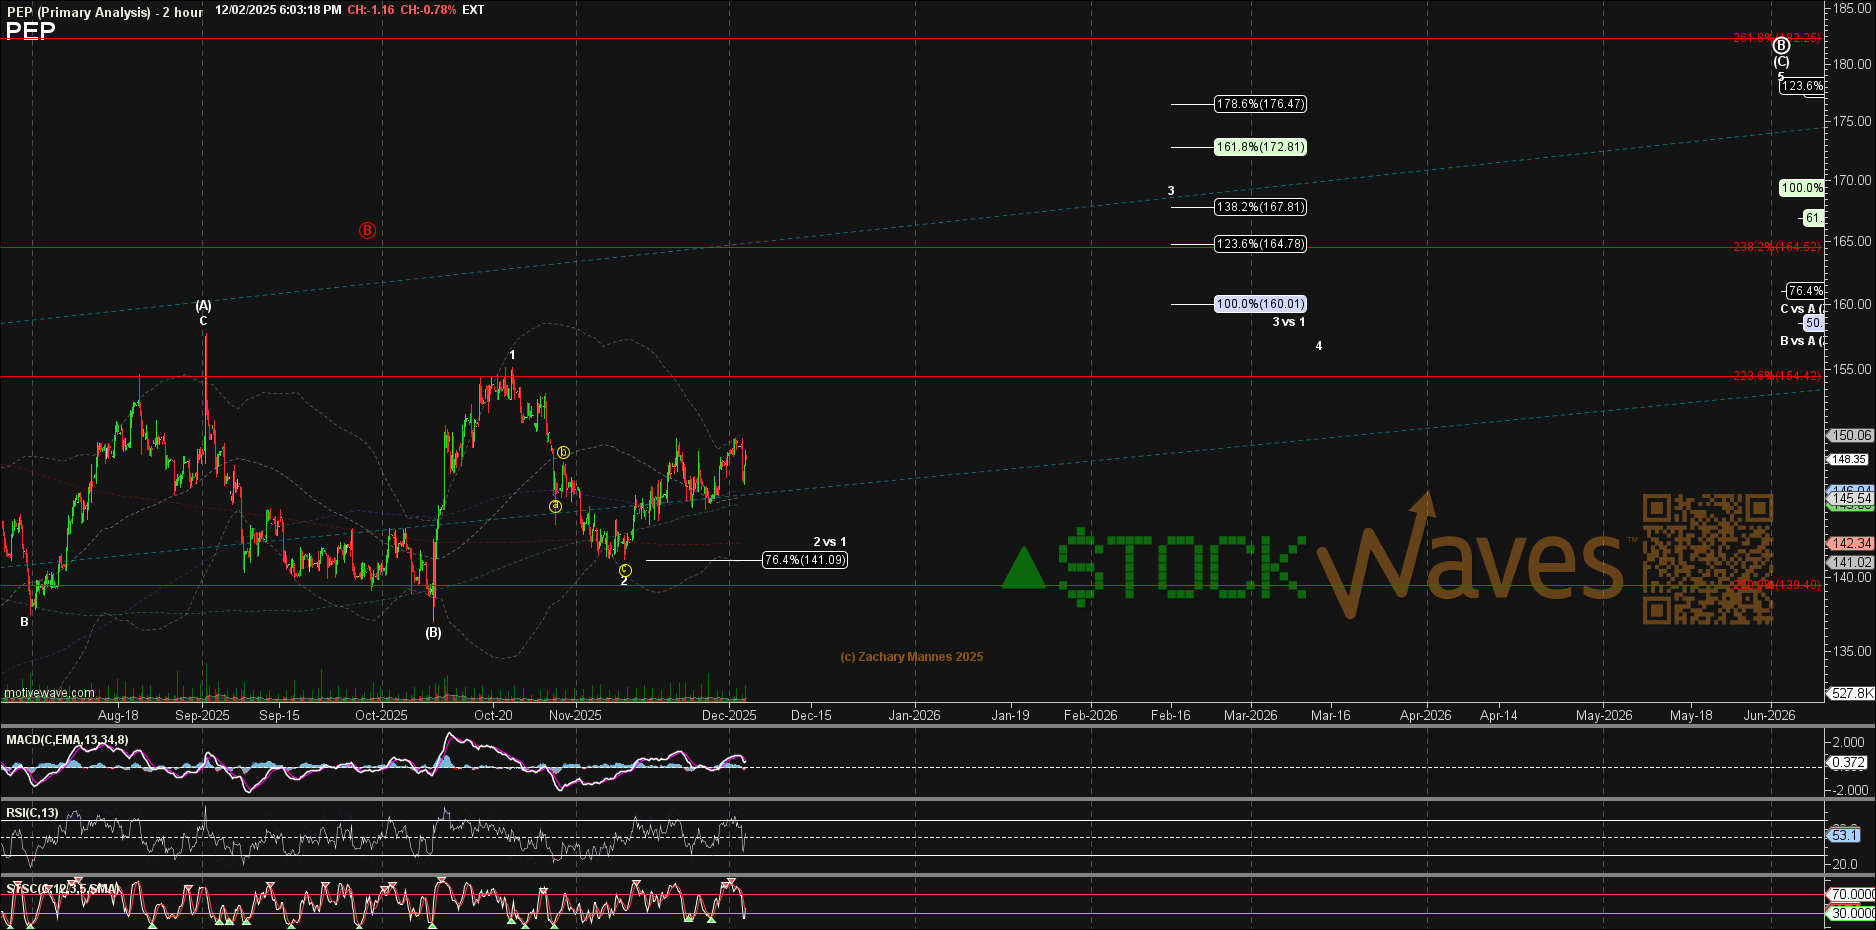The width and height of the screenshot is (1876, 930).
Task: Click the white circled B label at top right
Action: tap(1781, 46)
